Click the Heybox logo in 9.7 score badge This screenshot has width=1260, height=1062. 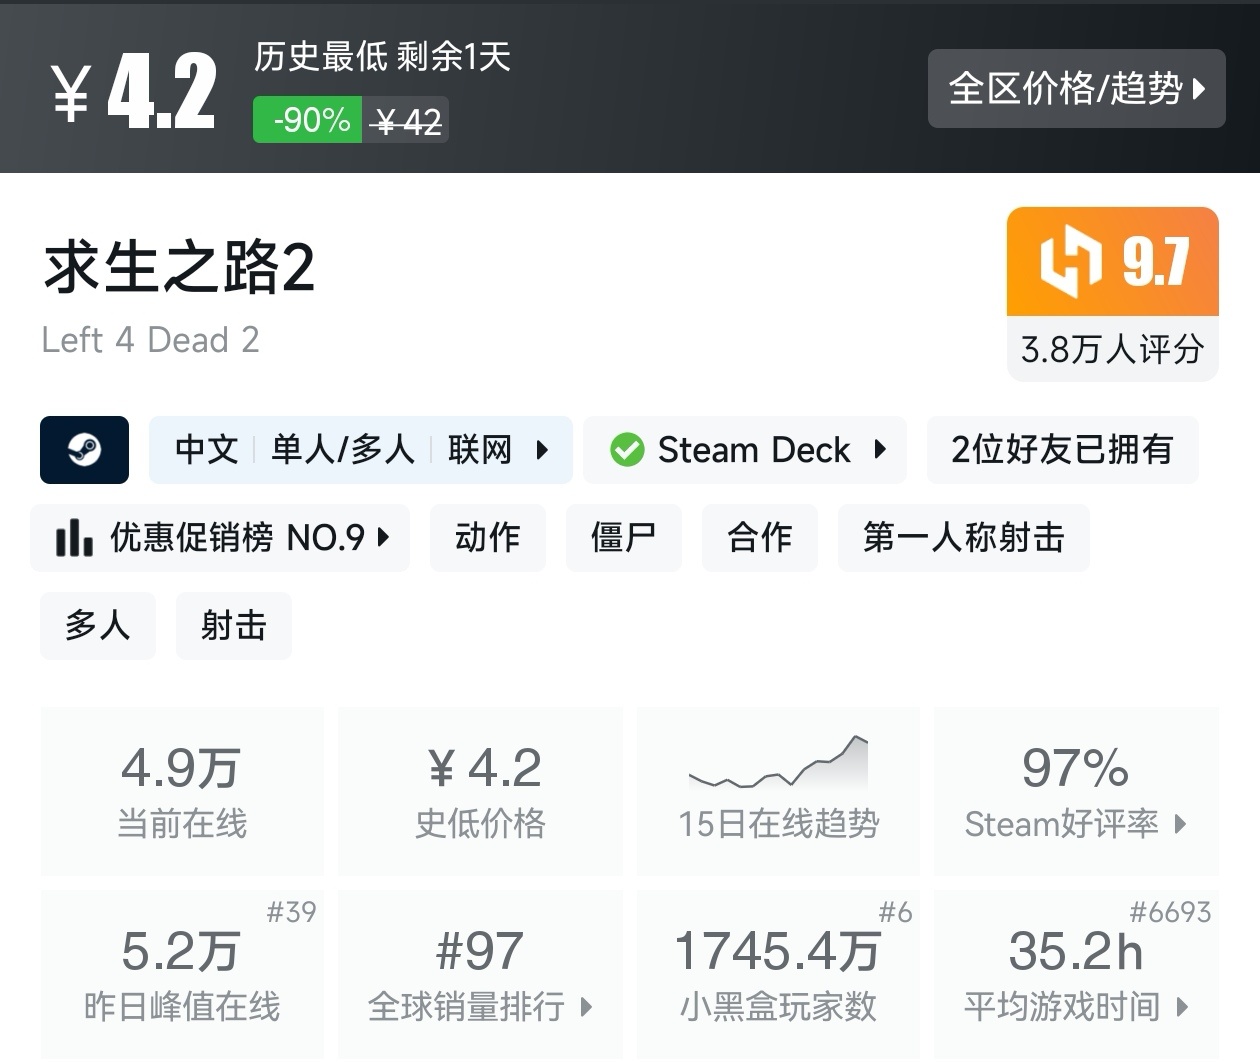pos(1070,262)
